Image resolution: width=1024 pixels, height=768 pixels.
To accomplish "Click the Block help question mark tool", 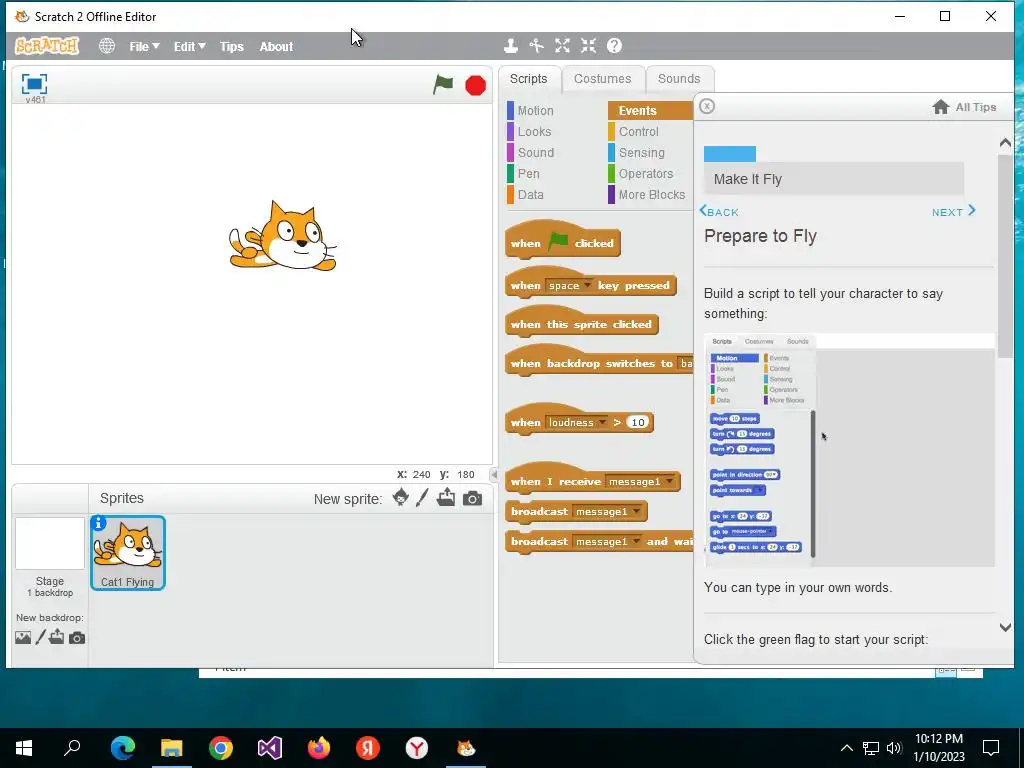I will [615, 46].
